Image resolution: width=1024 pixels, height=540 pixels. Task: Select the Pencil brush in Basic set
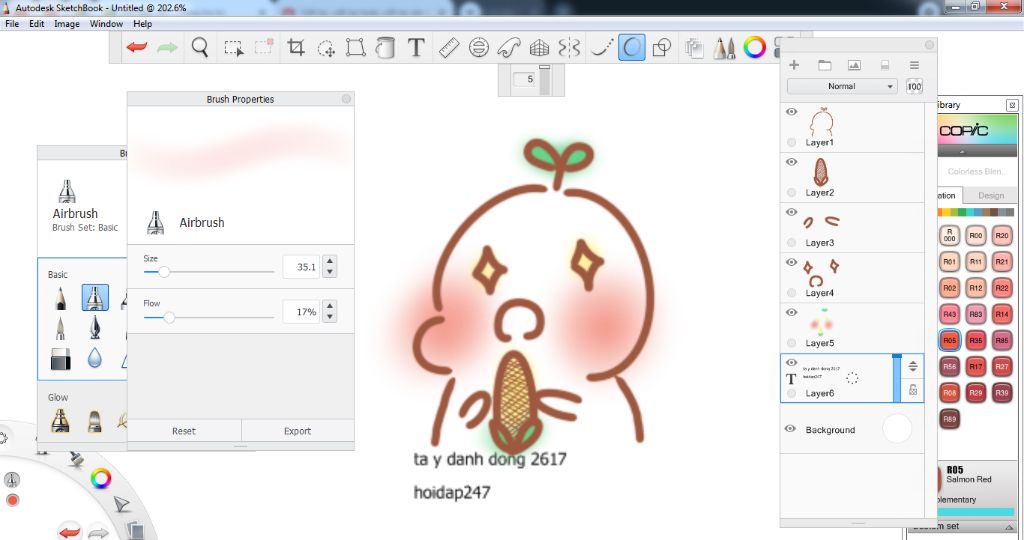pos(61,298)
